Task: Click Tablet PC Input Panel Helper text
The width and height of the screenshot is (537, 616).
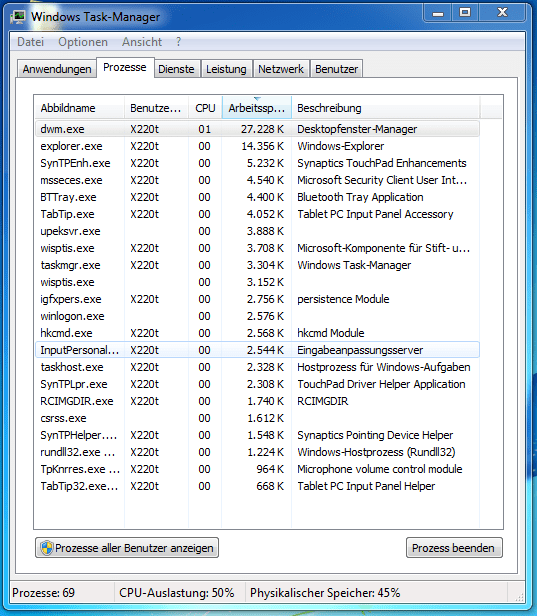Action: (x=366, y=486)
